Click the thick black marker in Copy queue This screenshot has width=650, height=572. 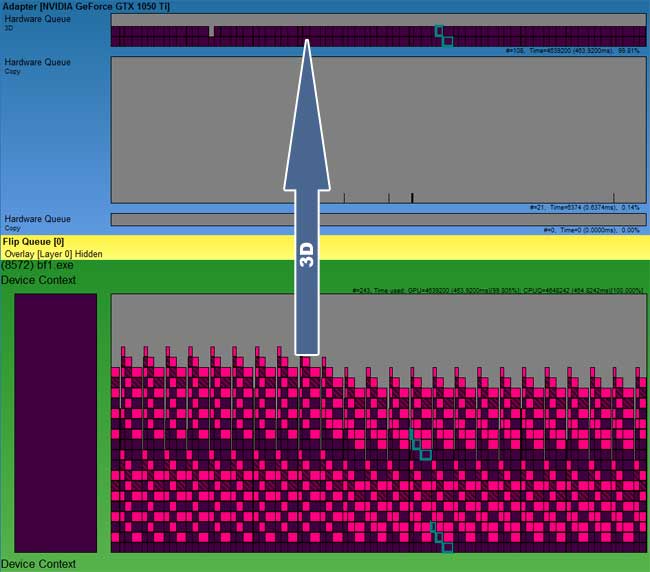pos(412,198)
